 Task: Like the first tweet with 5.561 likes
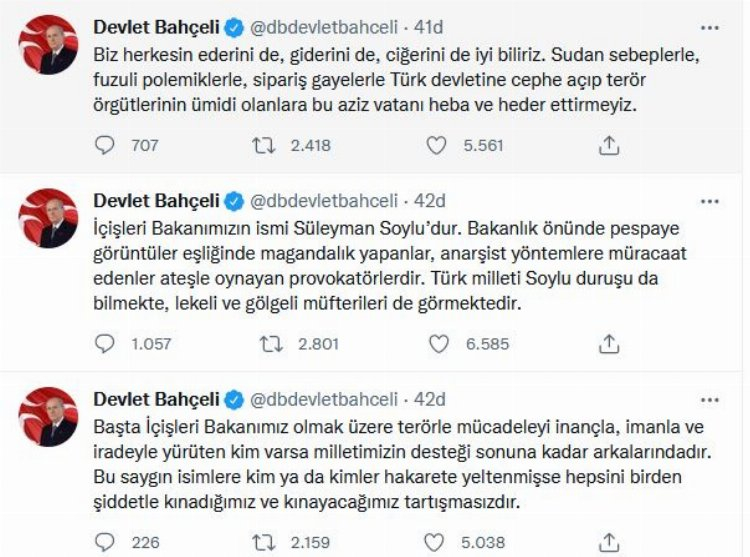(436, 145)
